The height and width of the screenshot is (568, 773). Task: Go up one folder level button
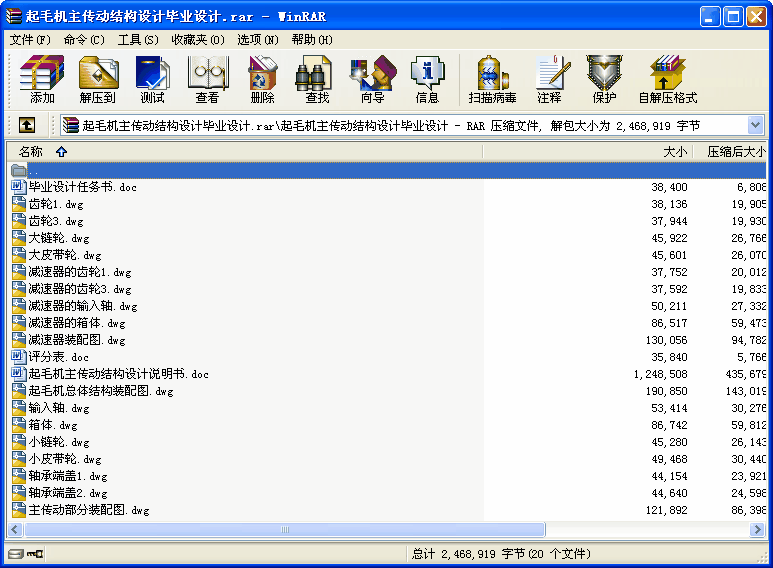27,125
